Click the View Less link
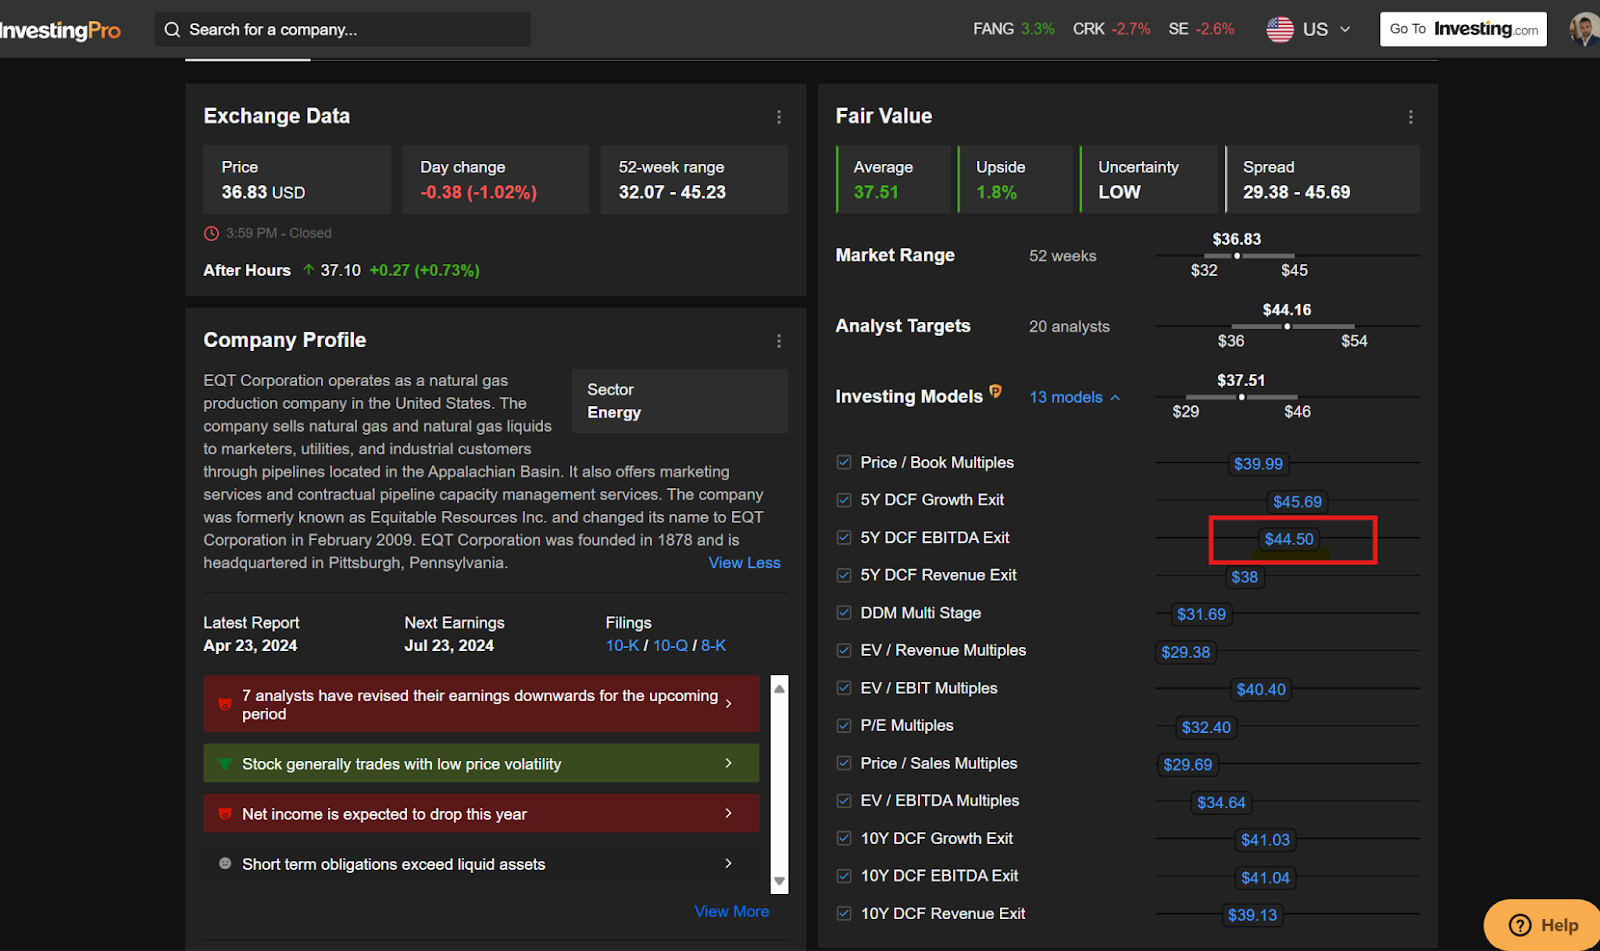The width and height of the screenshot is (1600, 951). pyautogui.click(x=744, y=563)
